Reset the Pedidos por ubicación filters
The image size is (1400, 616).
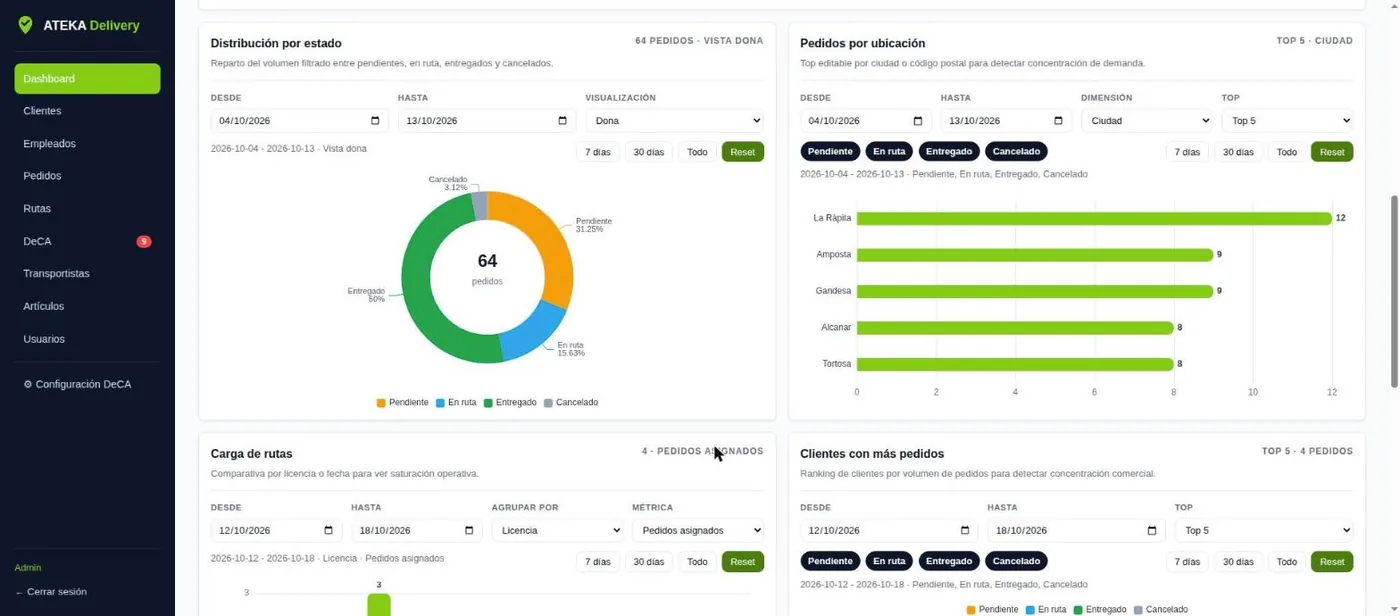click(1332, 152)
